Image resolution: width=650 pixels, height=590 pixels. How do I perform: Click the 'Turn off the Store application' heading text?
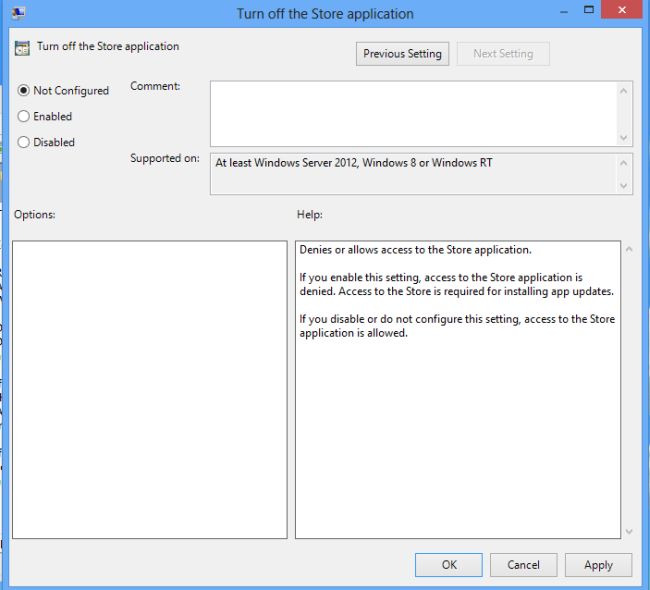pos(108,46)
